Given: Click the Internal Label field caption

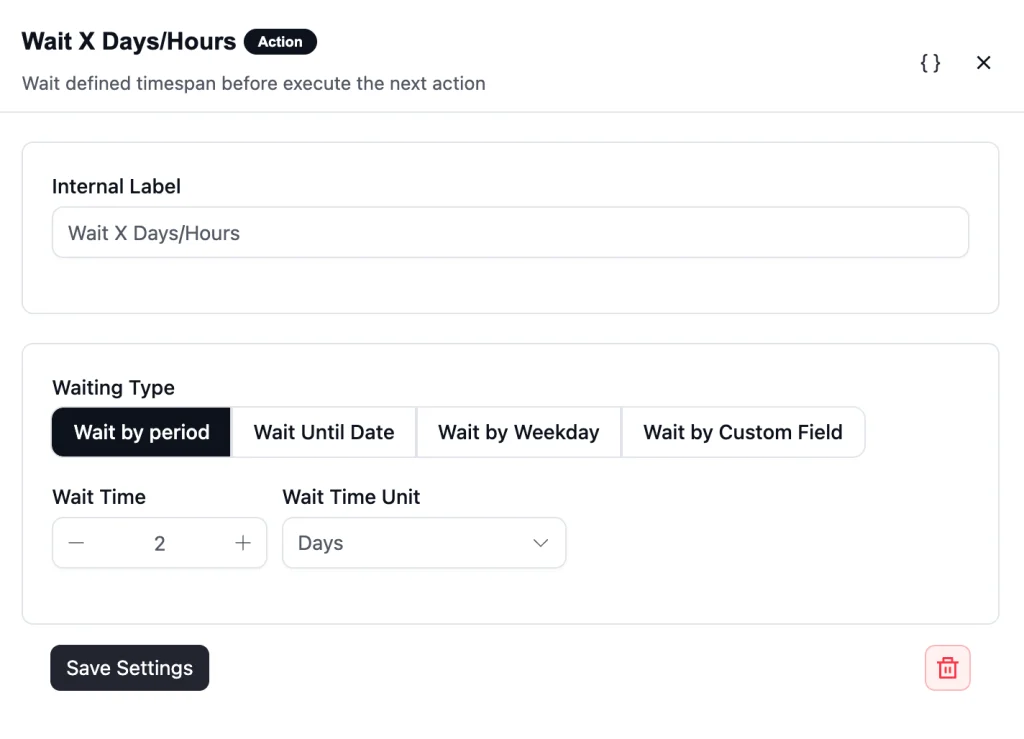Looking at the screenshot, I should coord(116,187).
